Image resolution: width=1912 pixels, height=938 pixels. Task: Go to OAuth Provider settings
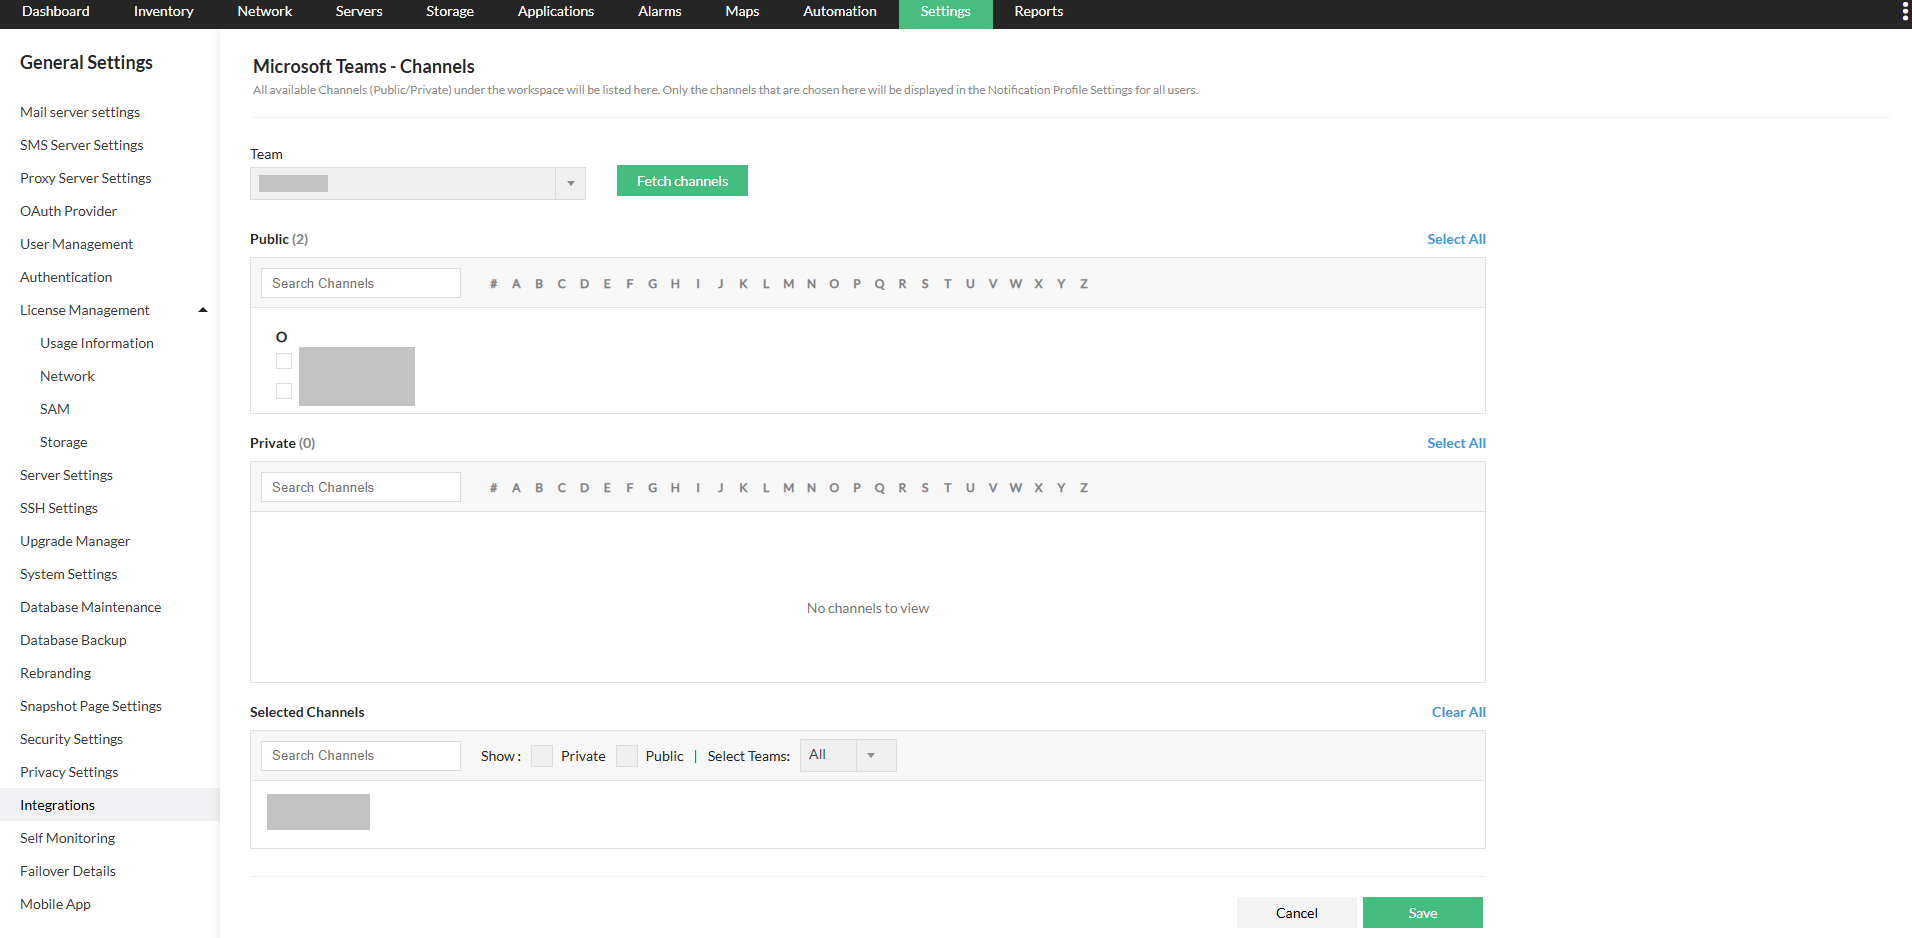pyautogui.click(x=68, y=211)
